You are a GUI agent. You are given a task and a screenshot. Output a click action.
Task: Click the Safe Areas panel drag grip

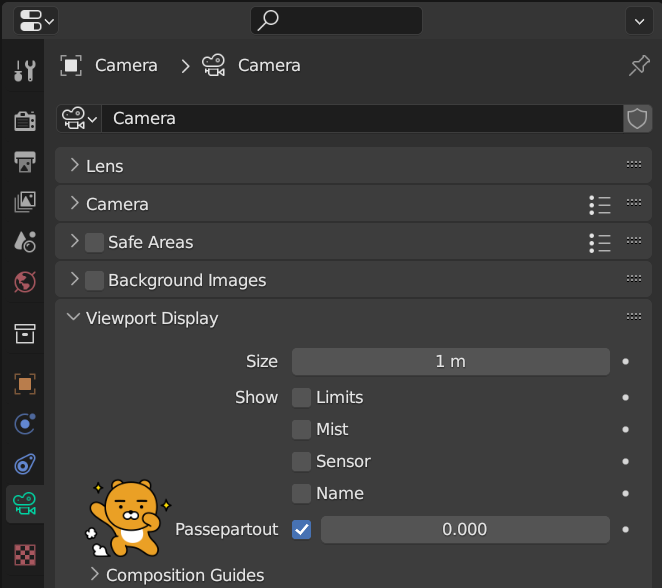click(x=634, y=241)
